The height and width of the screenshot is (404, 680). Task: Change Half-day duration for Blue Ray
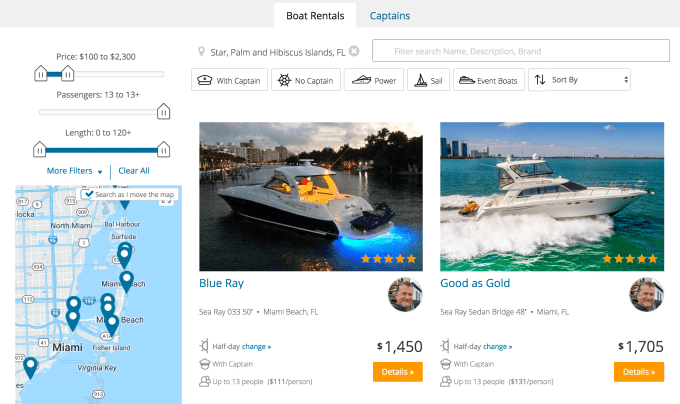(x=256, y=347)
